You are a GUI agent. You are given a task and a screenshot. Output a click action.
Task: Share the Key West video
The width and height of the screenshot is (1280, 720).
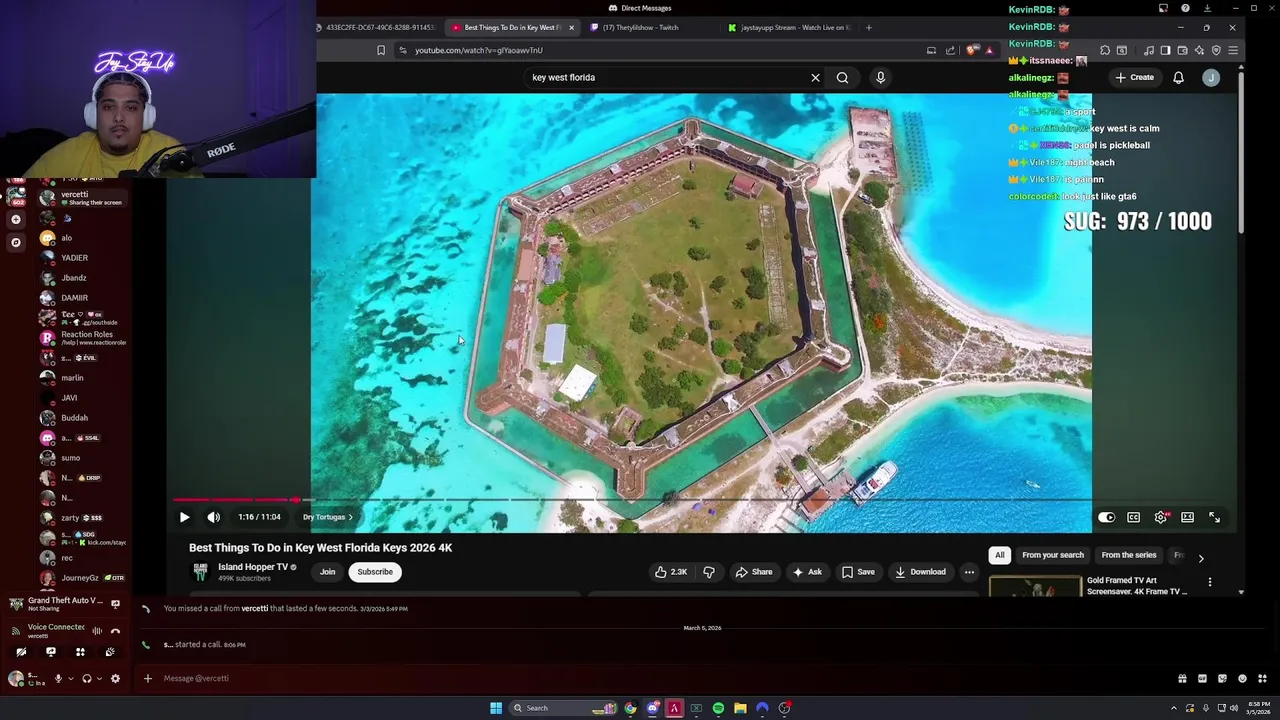tap(754, 572)
